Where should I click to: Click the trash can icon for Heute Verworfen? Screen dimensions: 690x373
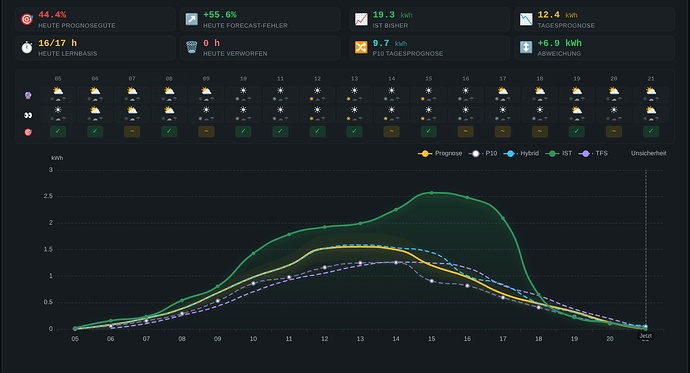pos(191,47)
